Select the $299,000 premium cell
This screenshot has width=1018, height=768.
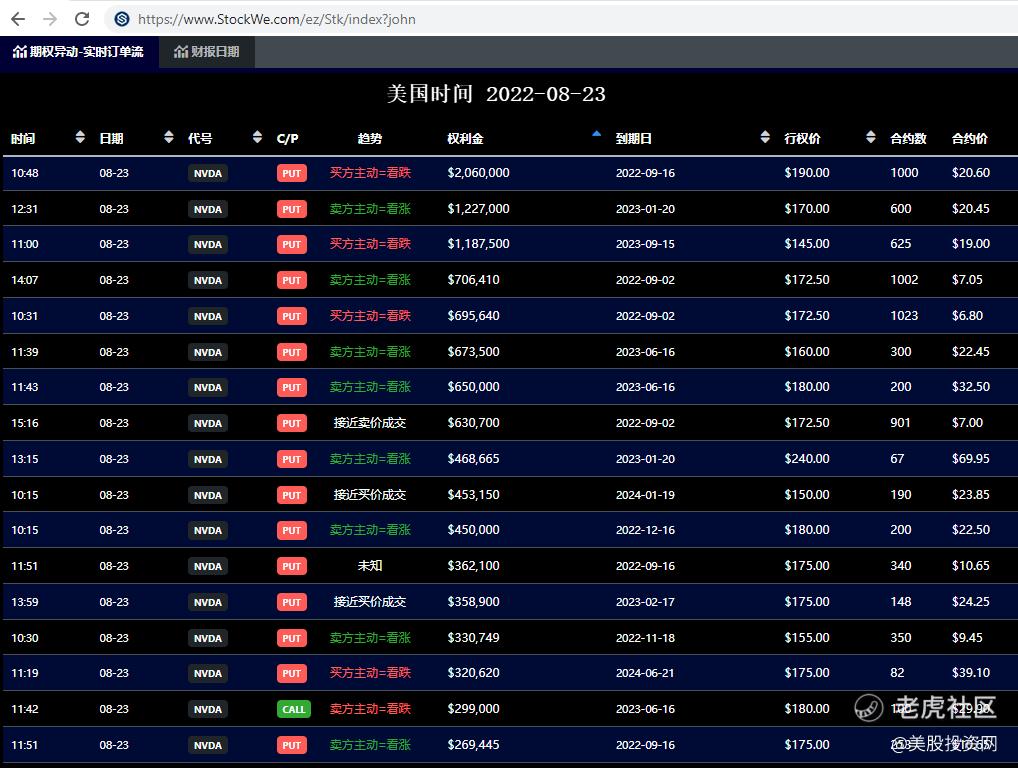tap(473, 709)
